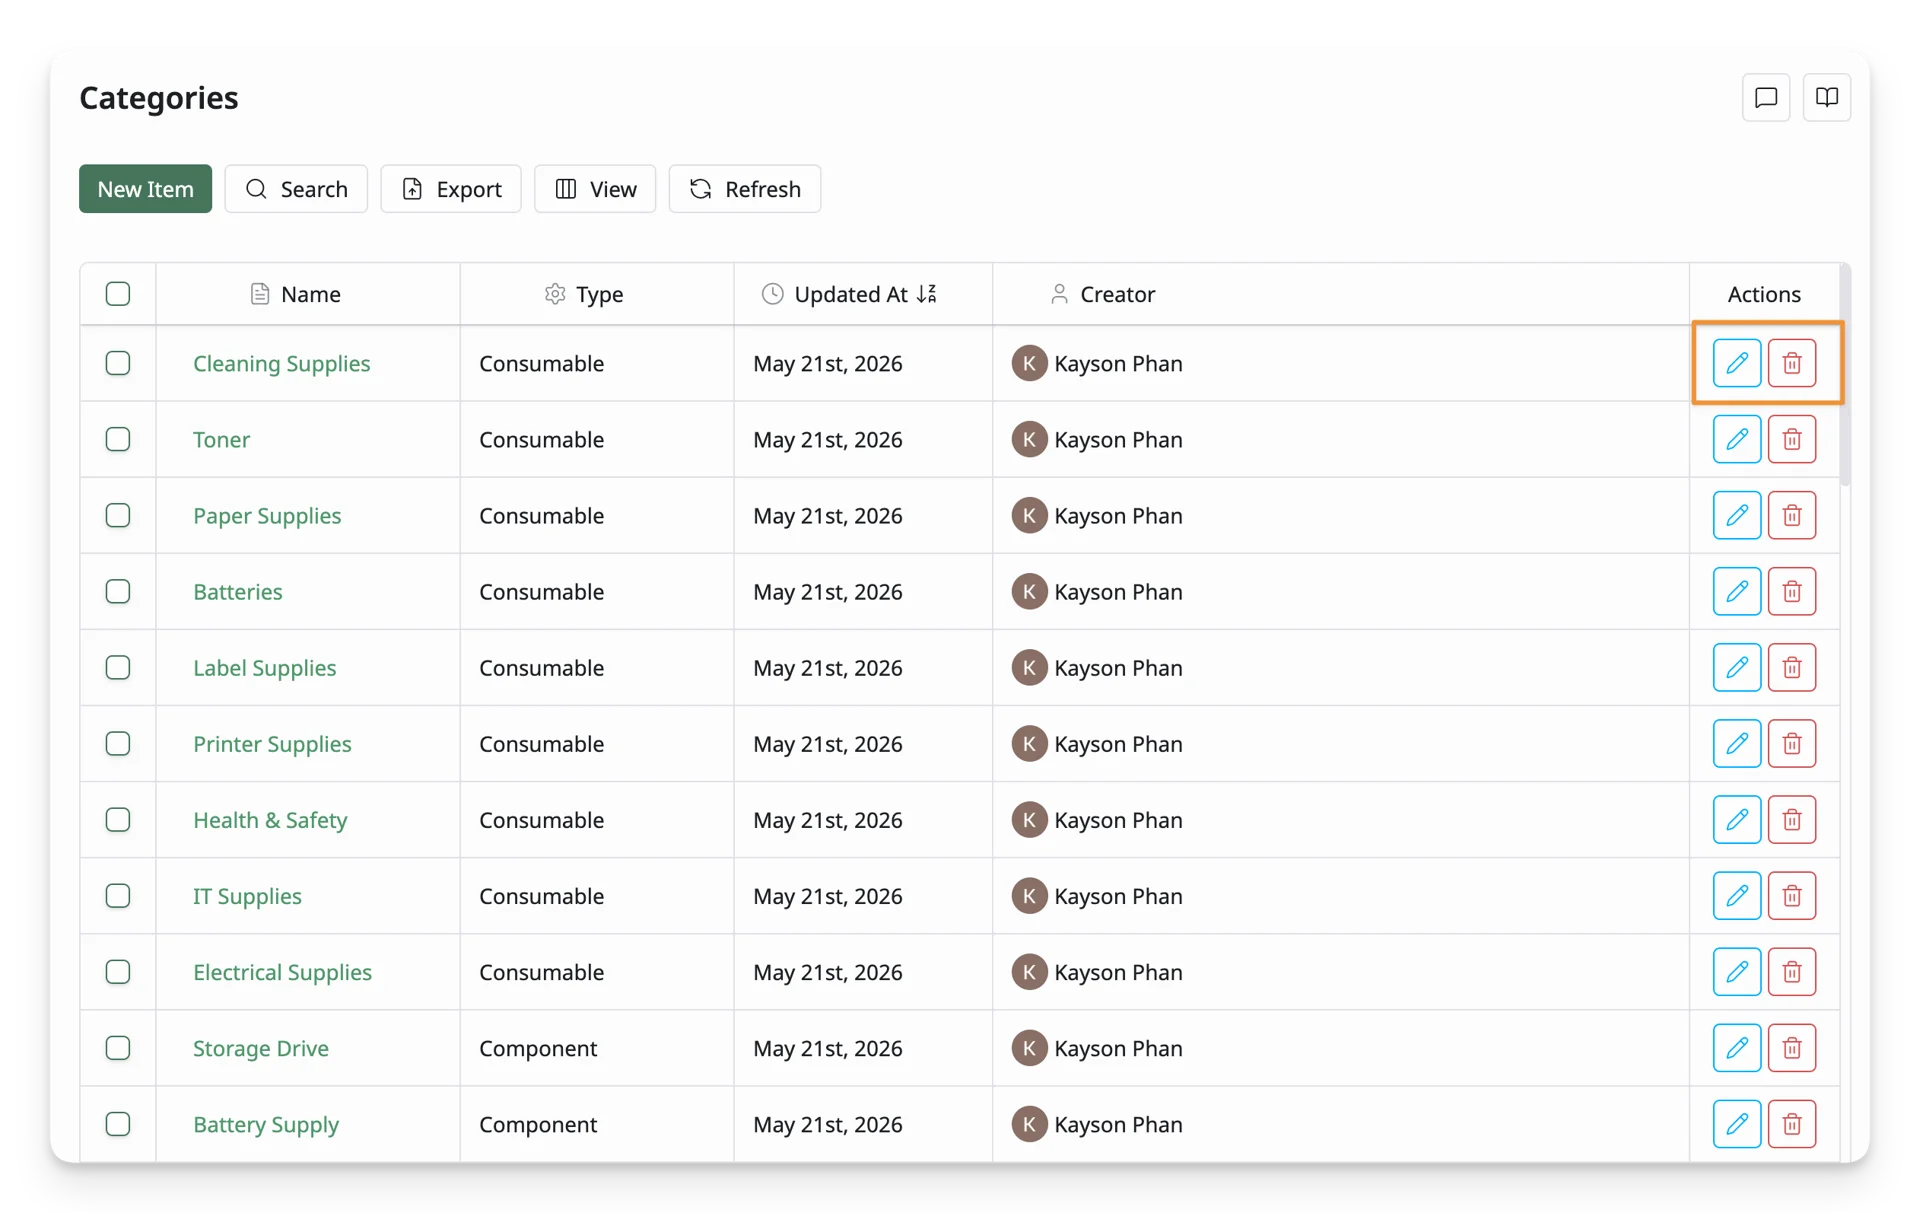Edit the Cleaning Supplies category
This screenshot has height=1213, width=1920.
(x=1736, y=363)
